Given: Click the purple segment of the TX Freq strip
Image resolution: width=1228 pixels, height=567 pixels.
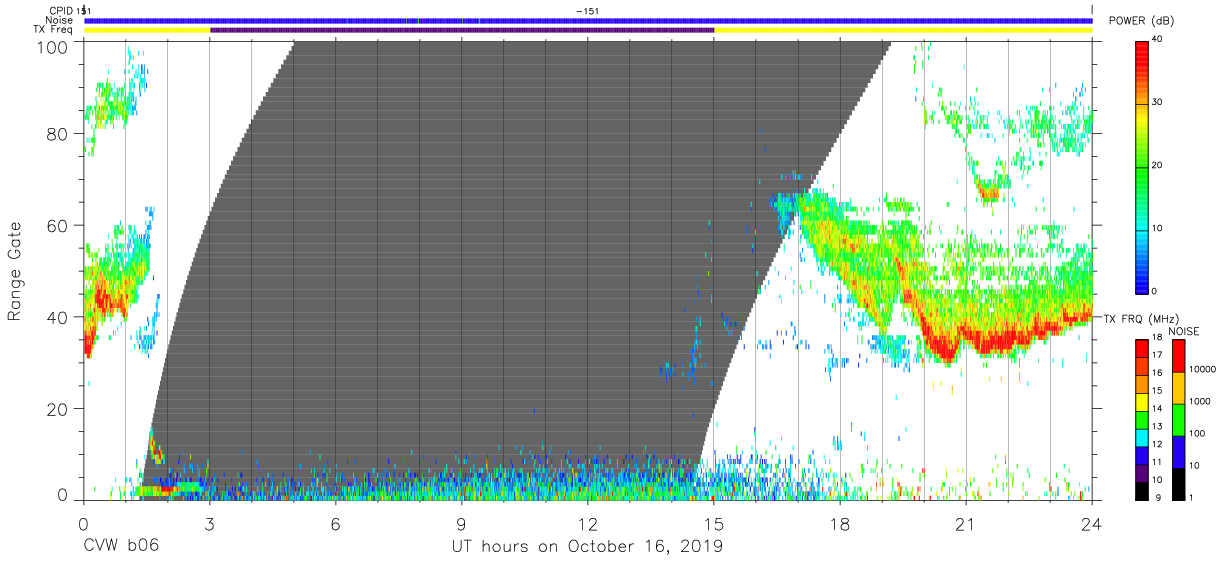Looking at the screenshot, I should coord(462,30).
